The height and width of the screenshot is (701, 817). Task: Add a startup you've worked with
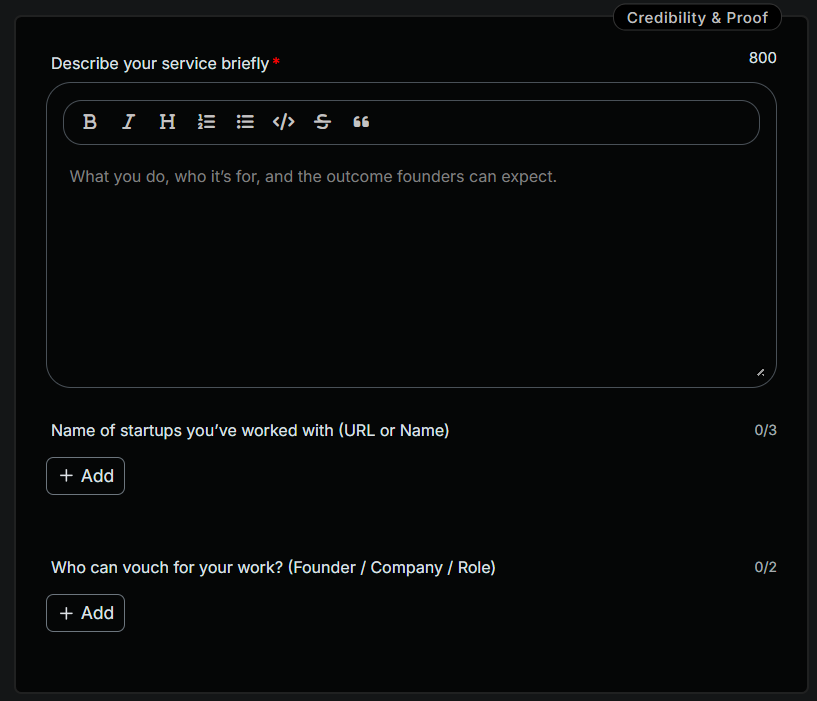[x=85, y=476]
